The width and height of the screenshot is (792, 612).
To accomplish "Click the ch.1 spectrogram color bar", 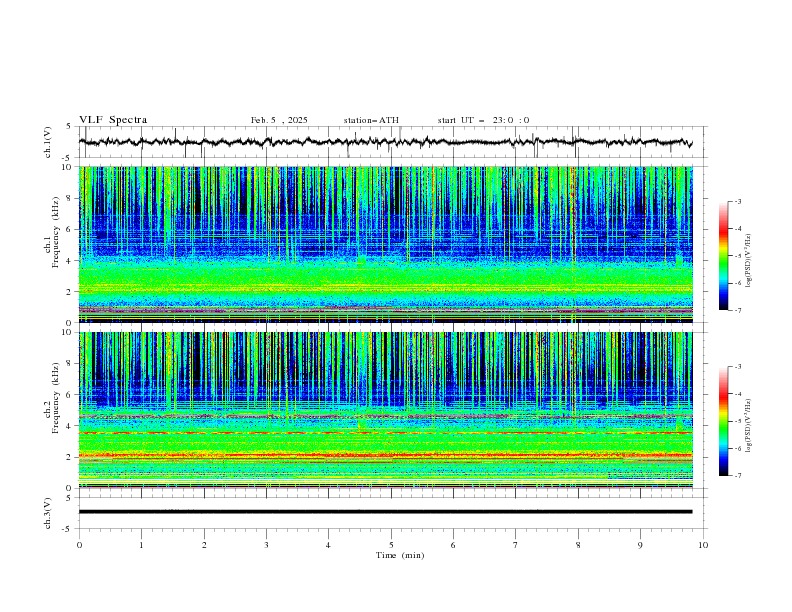I will [723, 256].
